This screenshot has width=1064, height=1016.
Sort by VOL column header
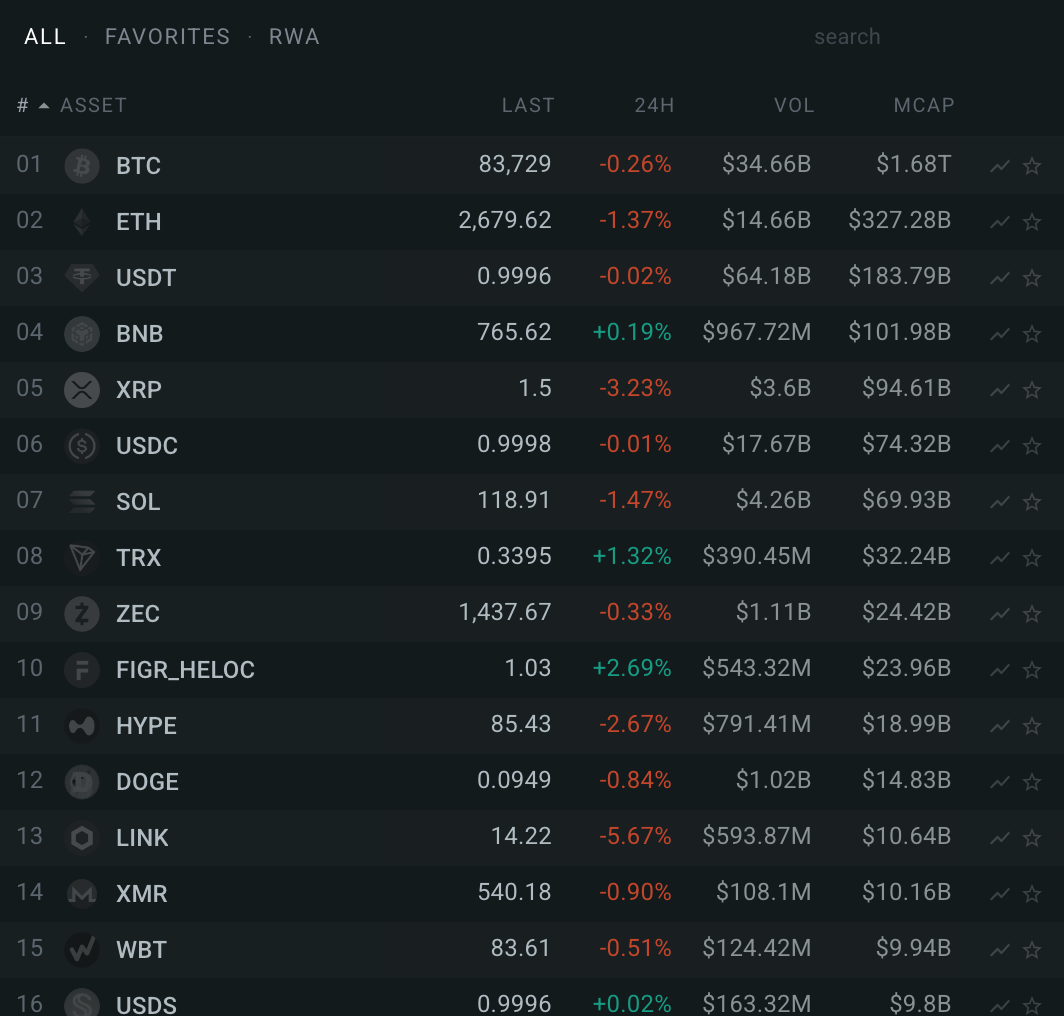coord(794,105)
